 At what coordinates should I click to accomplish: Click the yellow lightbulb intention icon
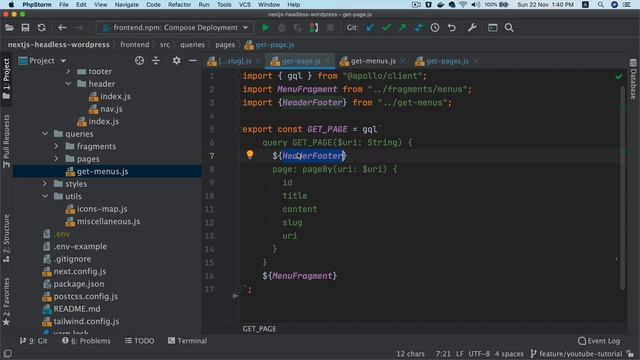tap(250, 154)
